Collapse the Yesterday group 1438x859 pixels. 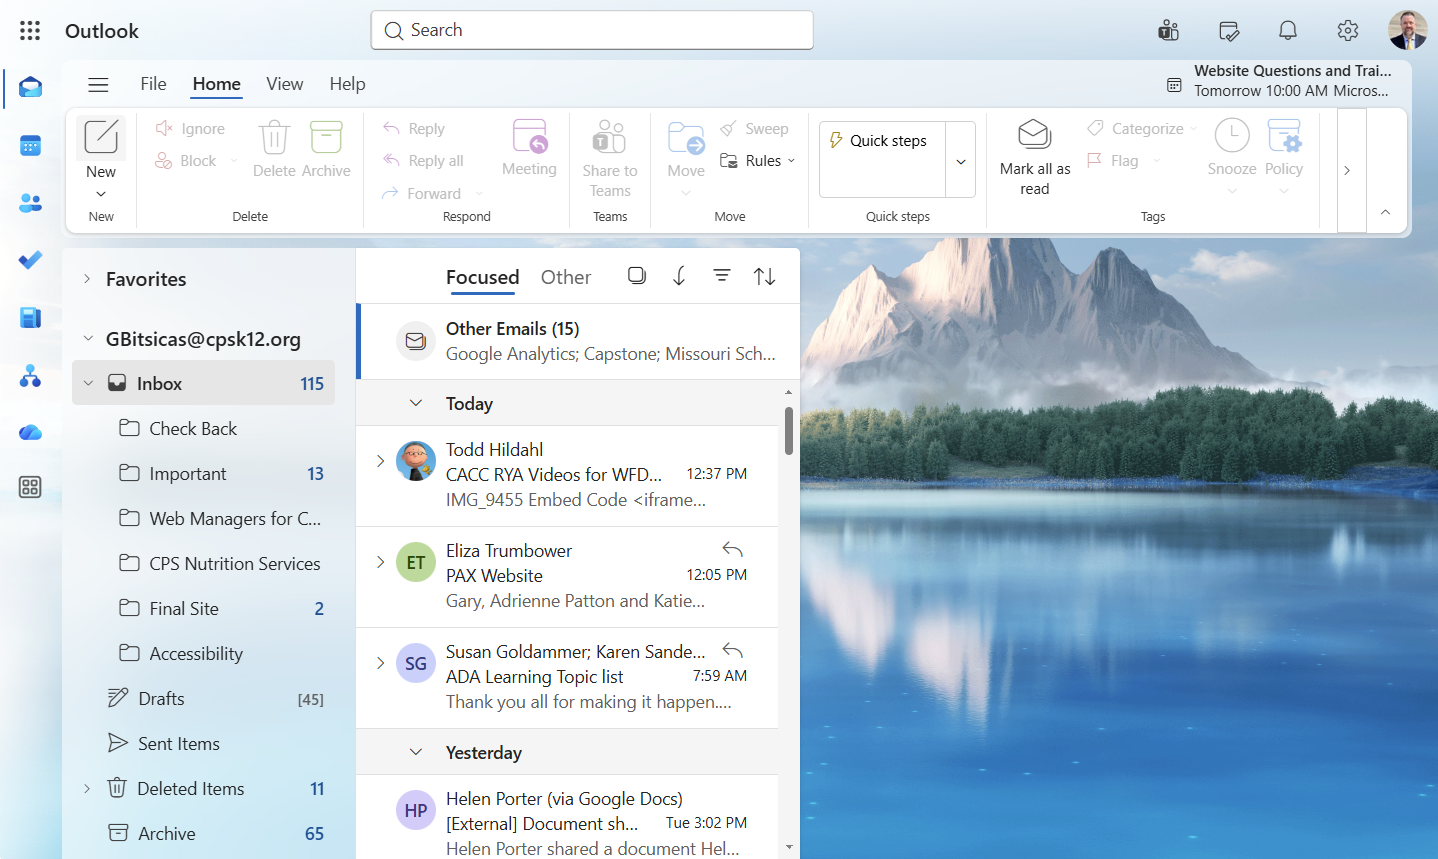click(416, 752)
